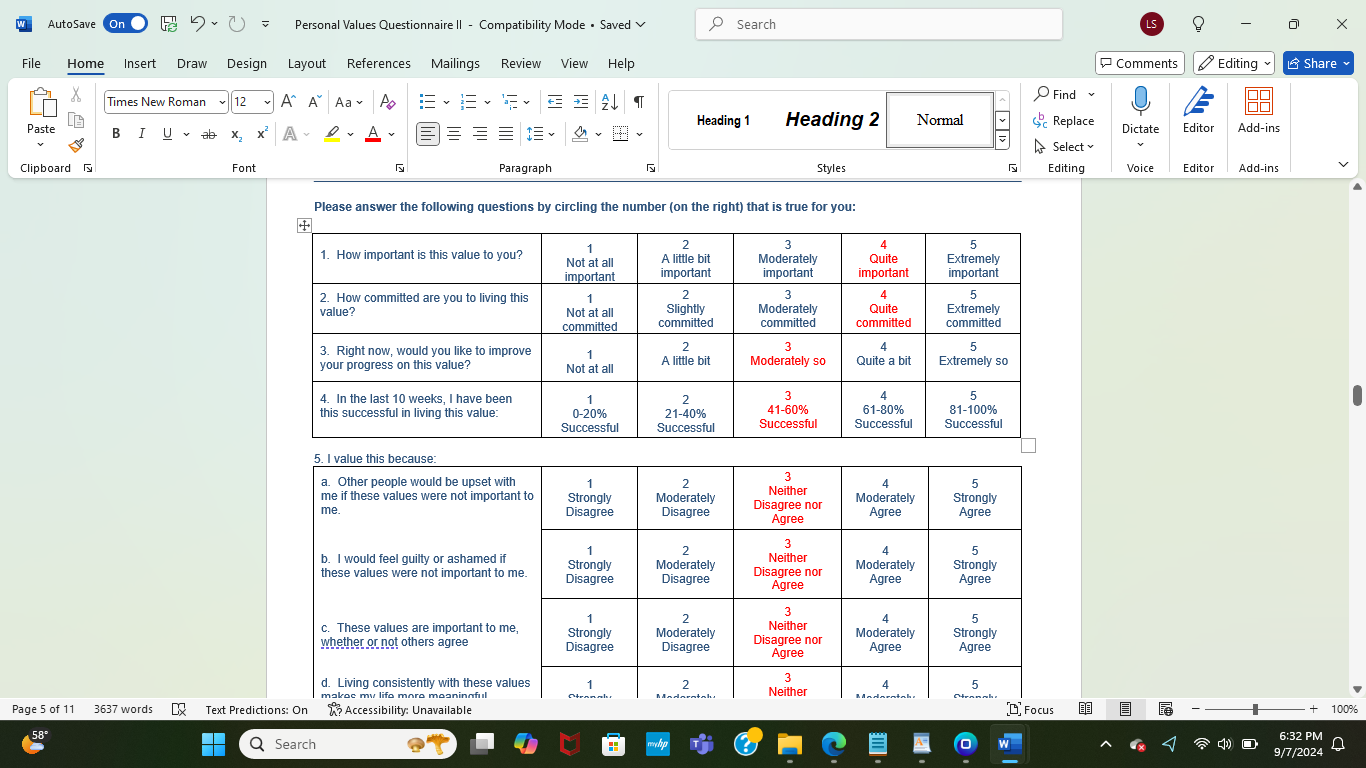1366x768 pixels.
Task: Select the strikethrough icon
Action: click(x=209, y=132)
